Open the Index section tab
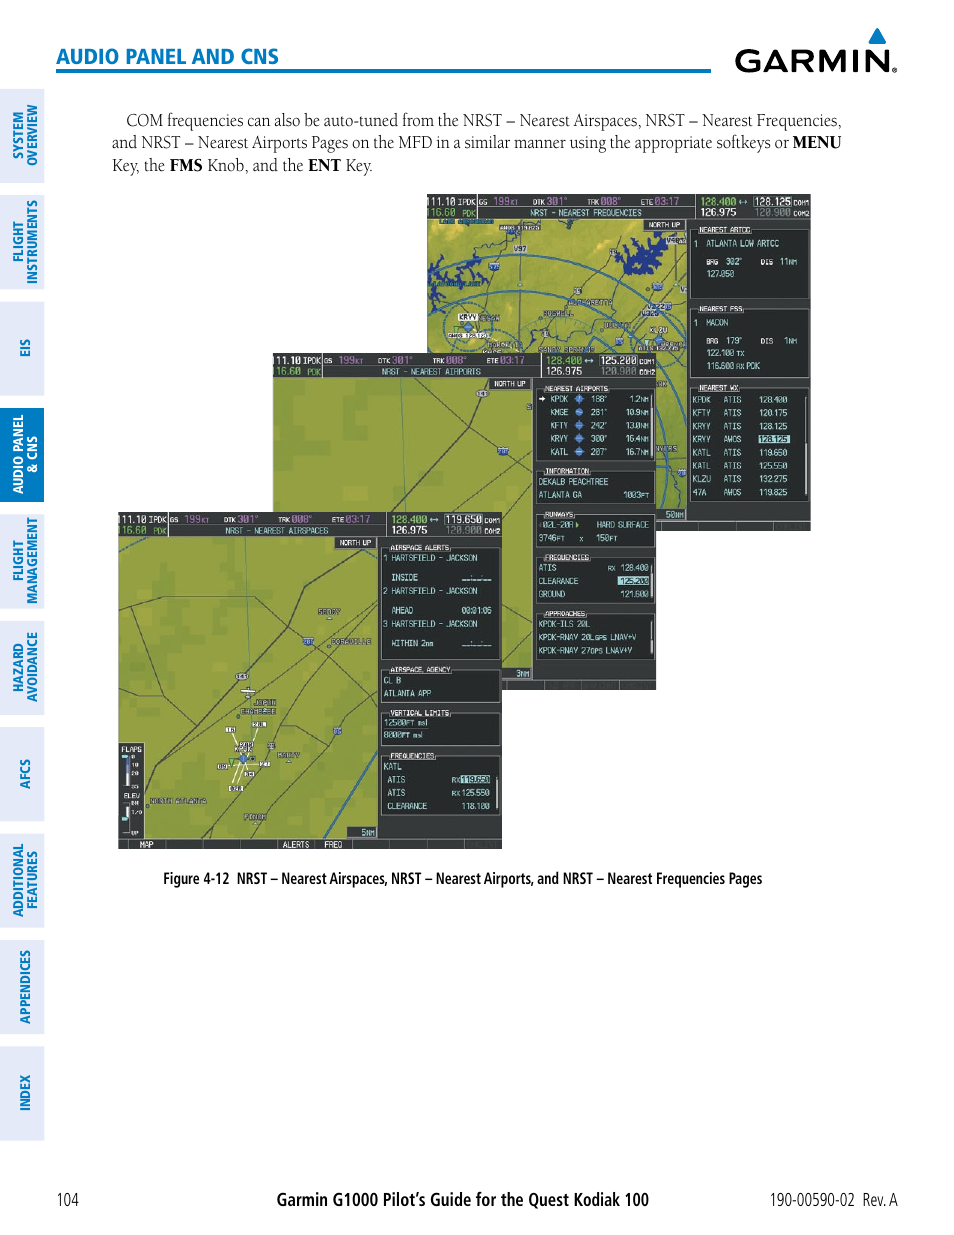 tap(22, 1093)
